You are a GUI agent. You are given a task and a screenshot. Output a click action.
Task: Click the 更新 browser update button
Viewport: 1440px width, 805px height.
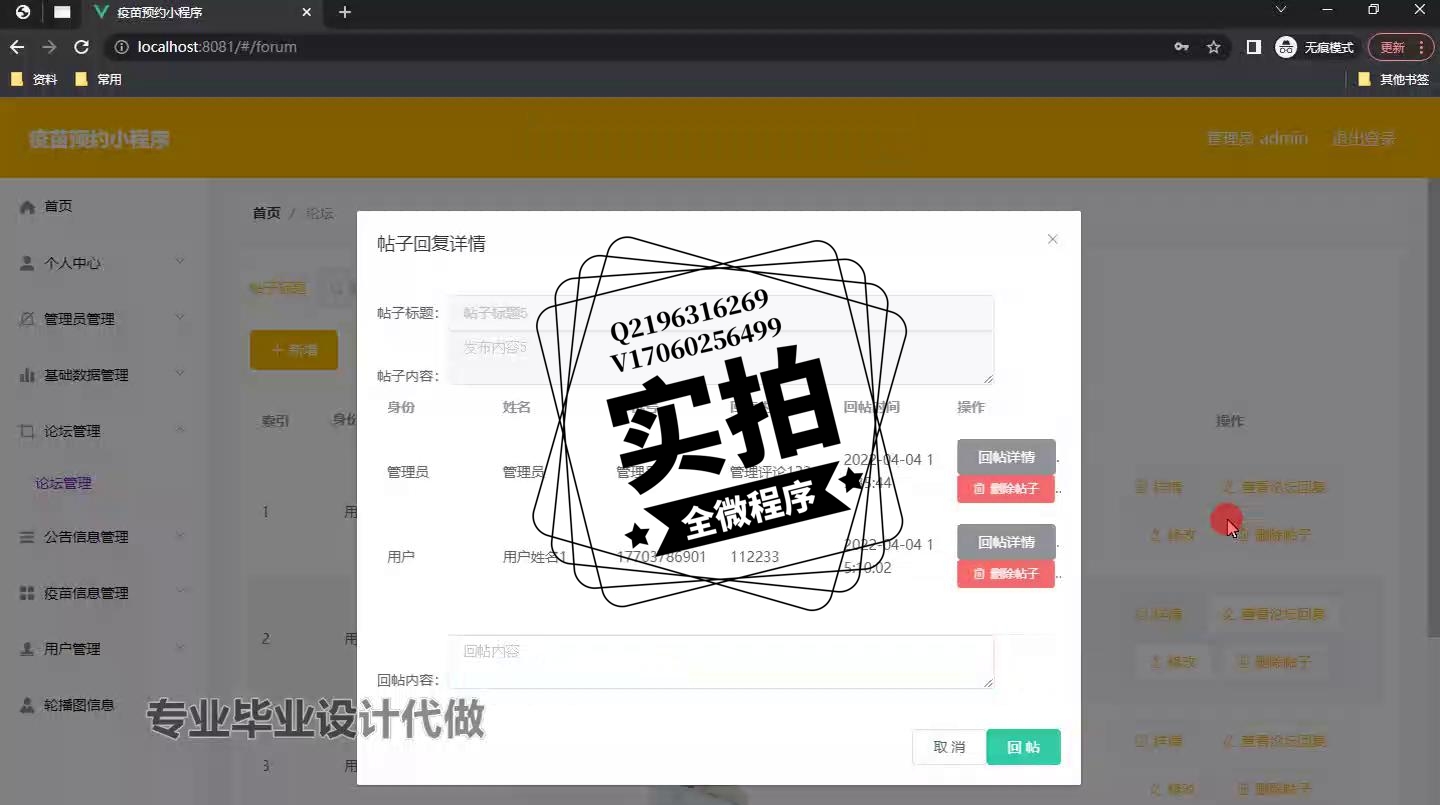[1400, 47]
